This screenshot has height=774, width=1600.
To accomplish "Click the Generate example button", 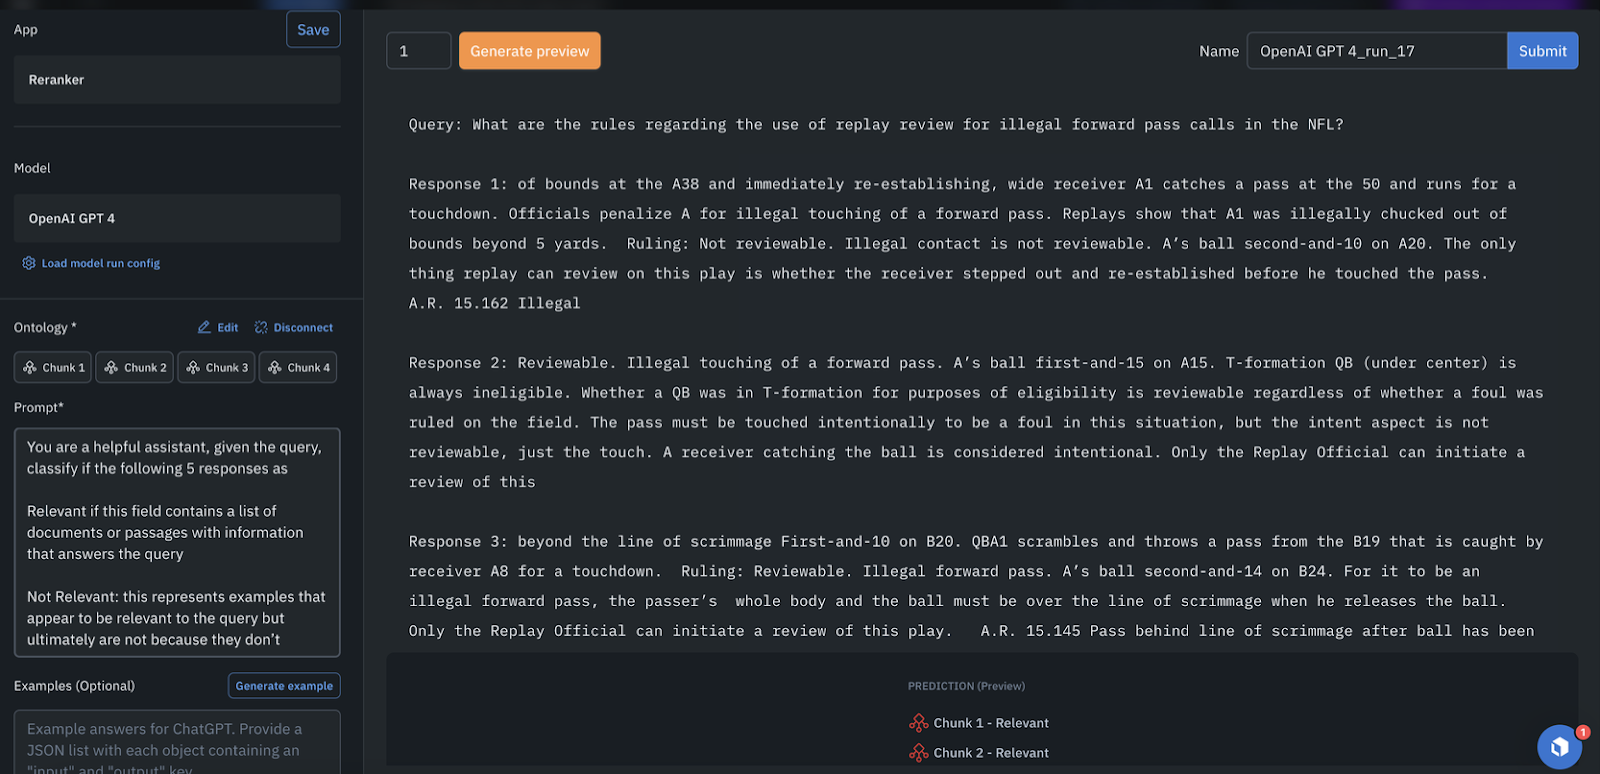I will (x=284, y=686).
